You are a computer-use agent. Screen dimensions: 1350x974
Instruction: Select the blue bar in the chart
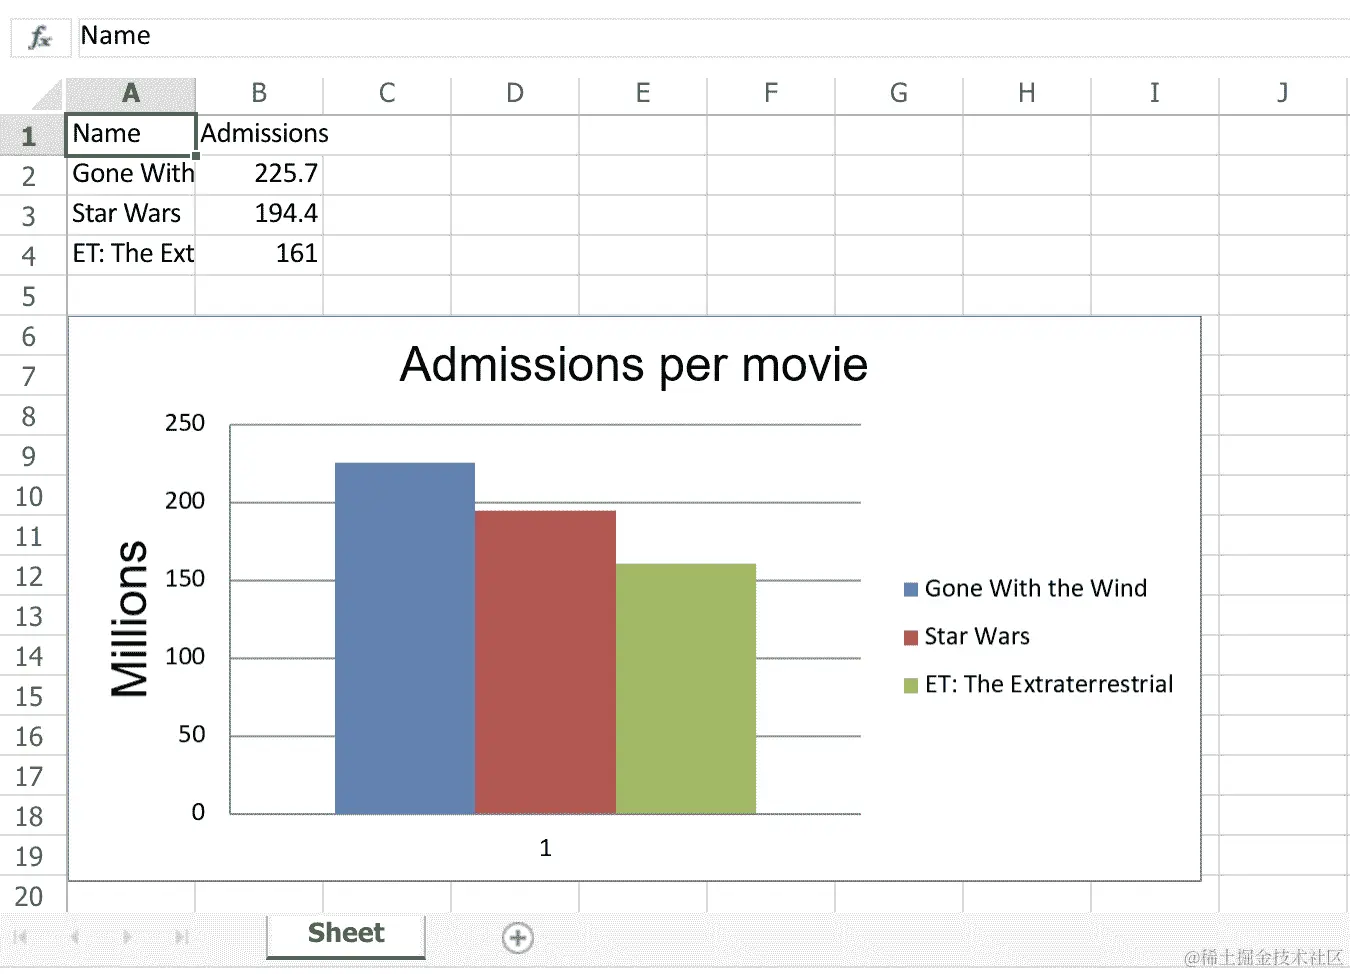(405, 638)
